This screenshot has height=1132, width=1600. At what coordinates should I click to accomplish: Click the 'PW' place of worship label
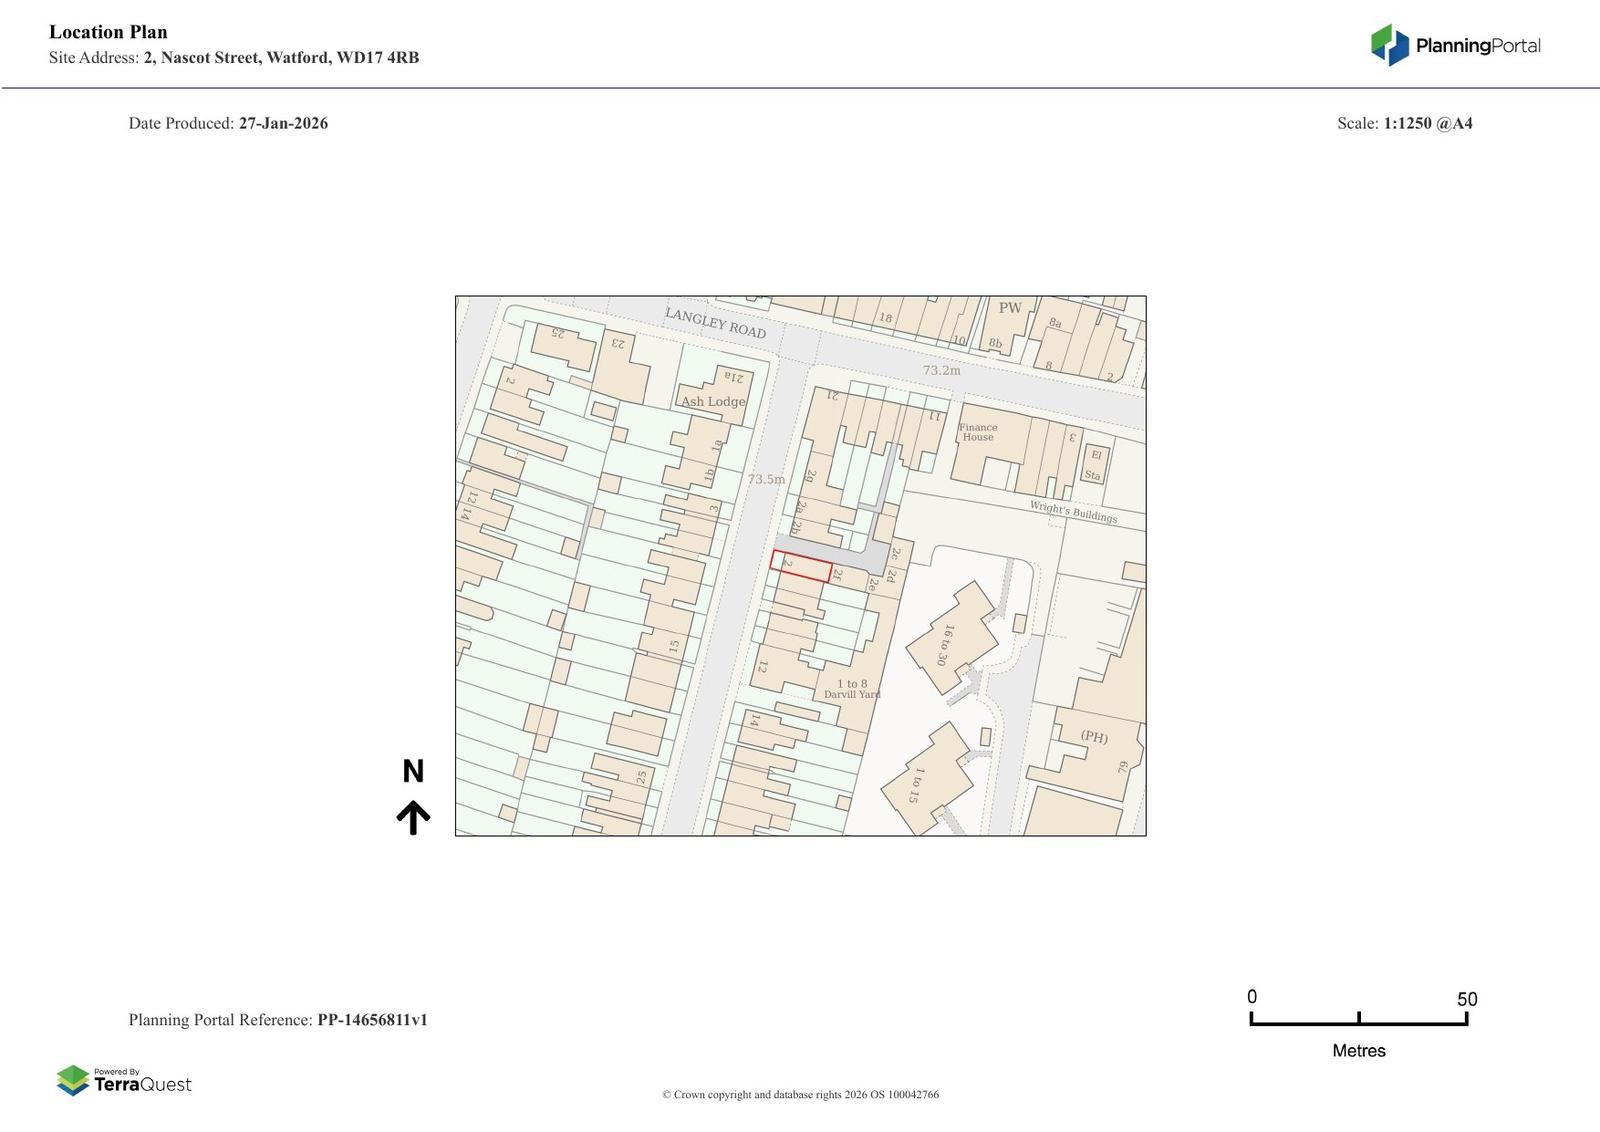point(1010,308)
